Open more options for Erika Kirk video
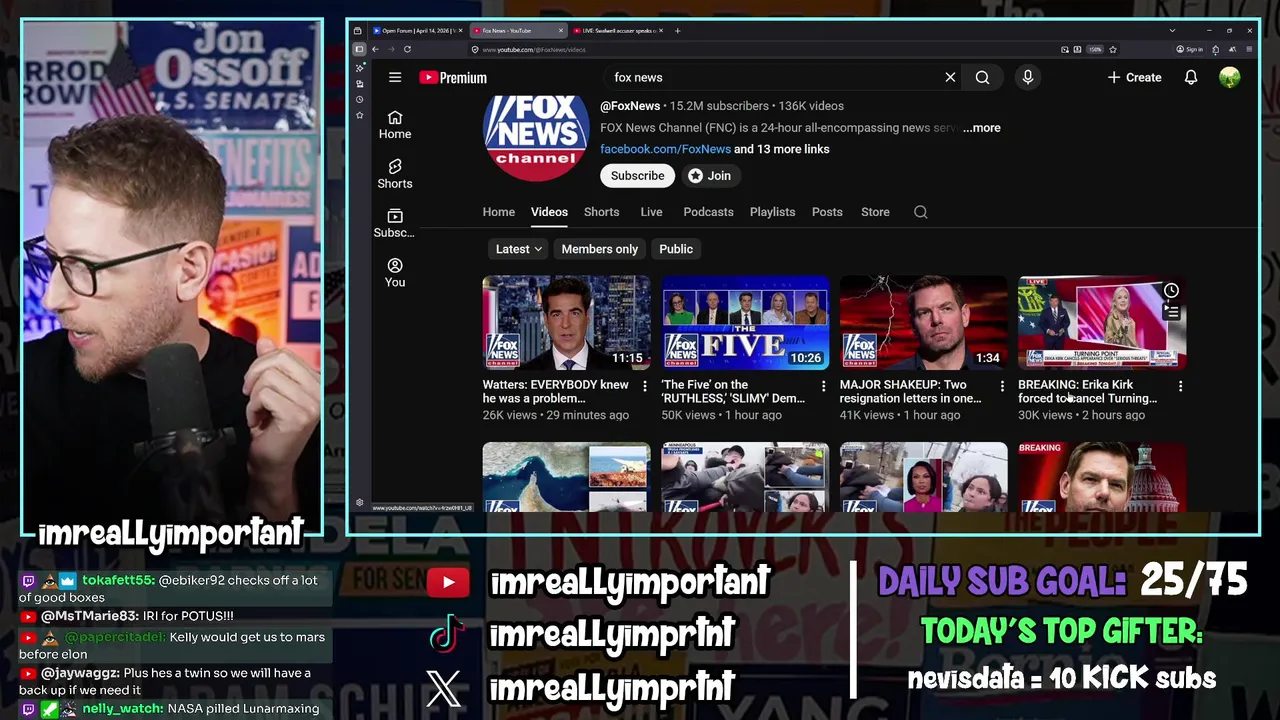 1181,386
